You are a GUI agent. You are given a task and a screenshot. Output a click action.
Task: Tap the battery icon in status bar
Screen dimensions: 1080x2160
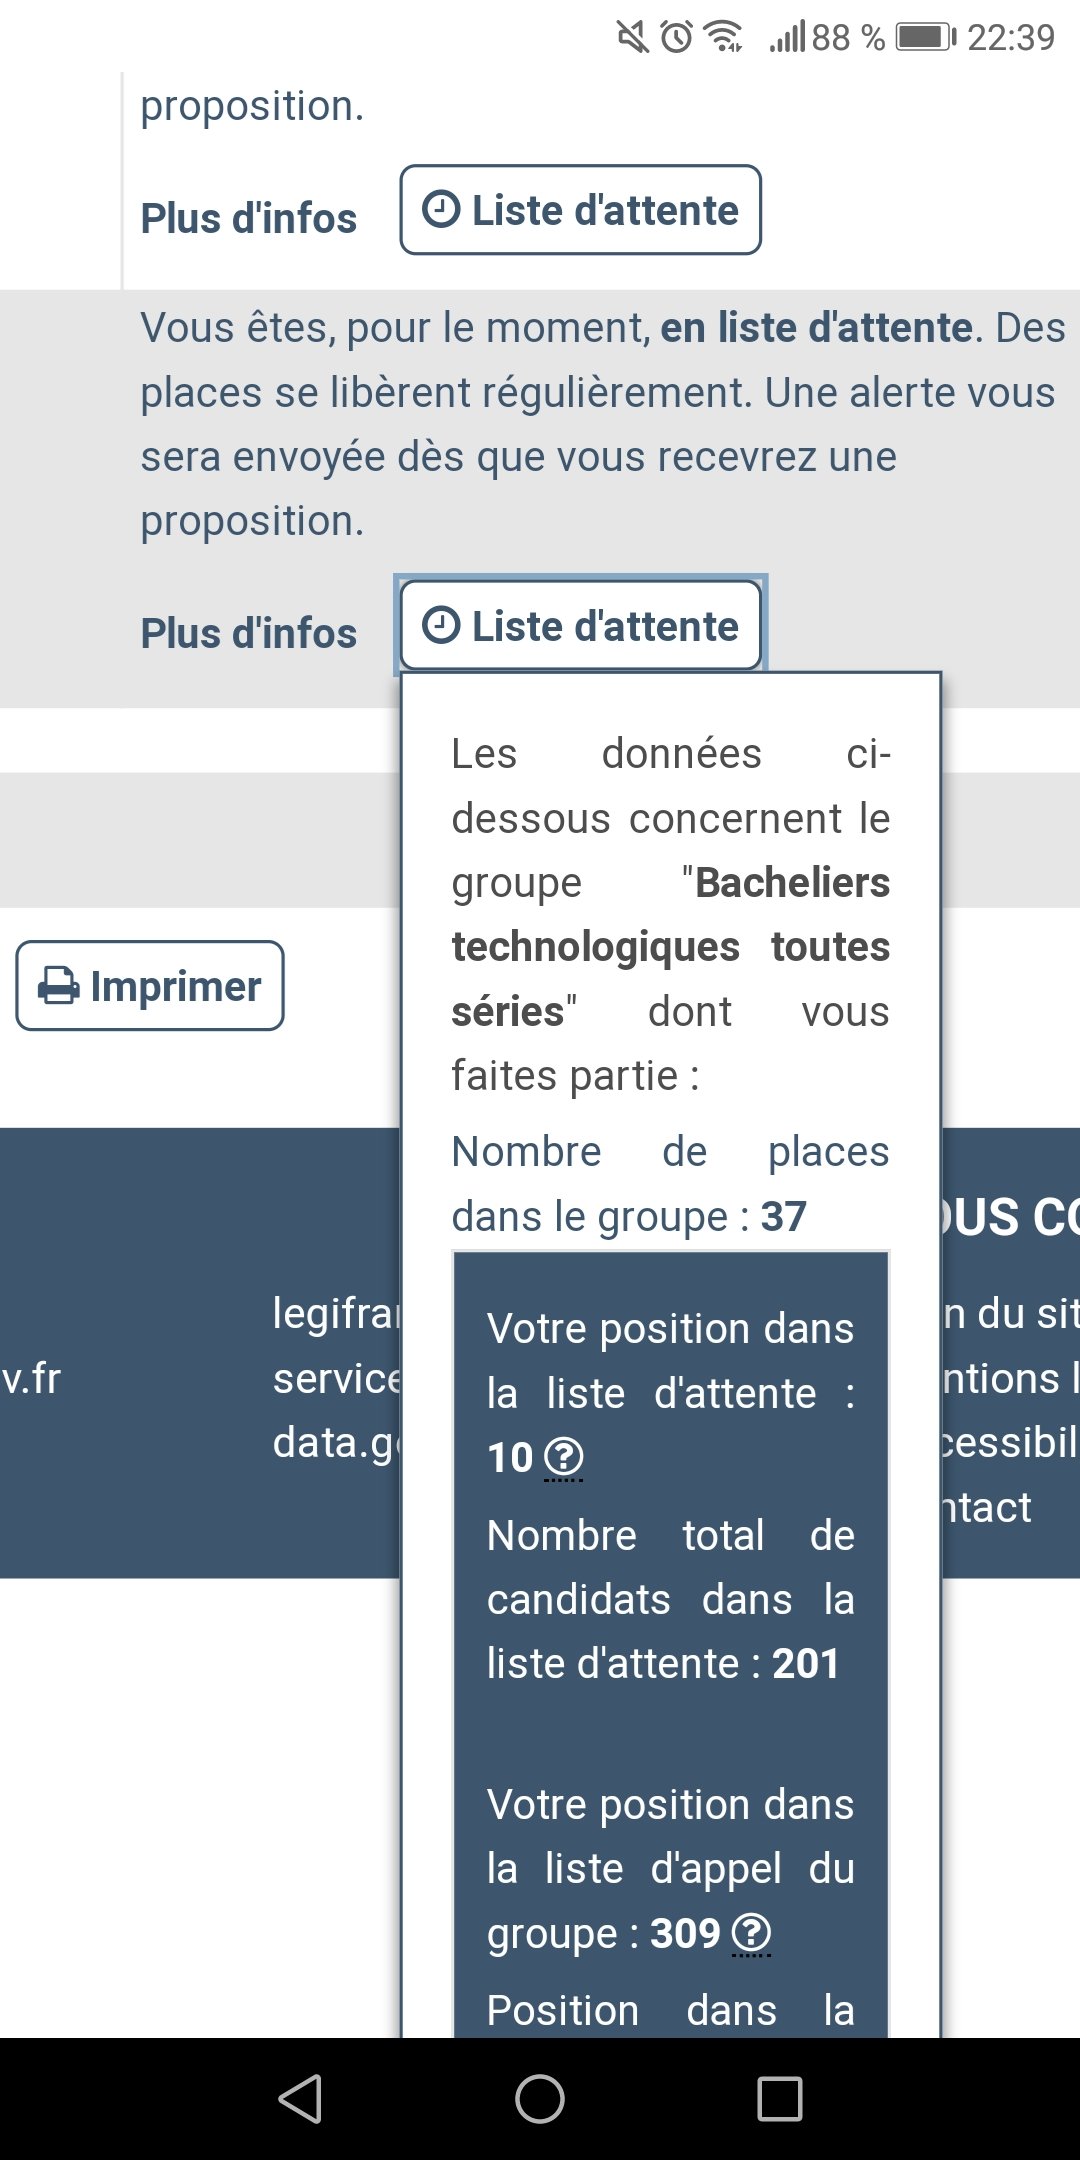click(925, 38)
